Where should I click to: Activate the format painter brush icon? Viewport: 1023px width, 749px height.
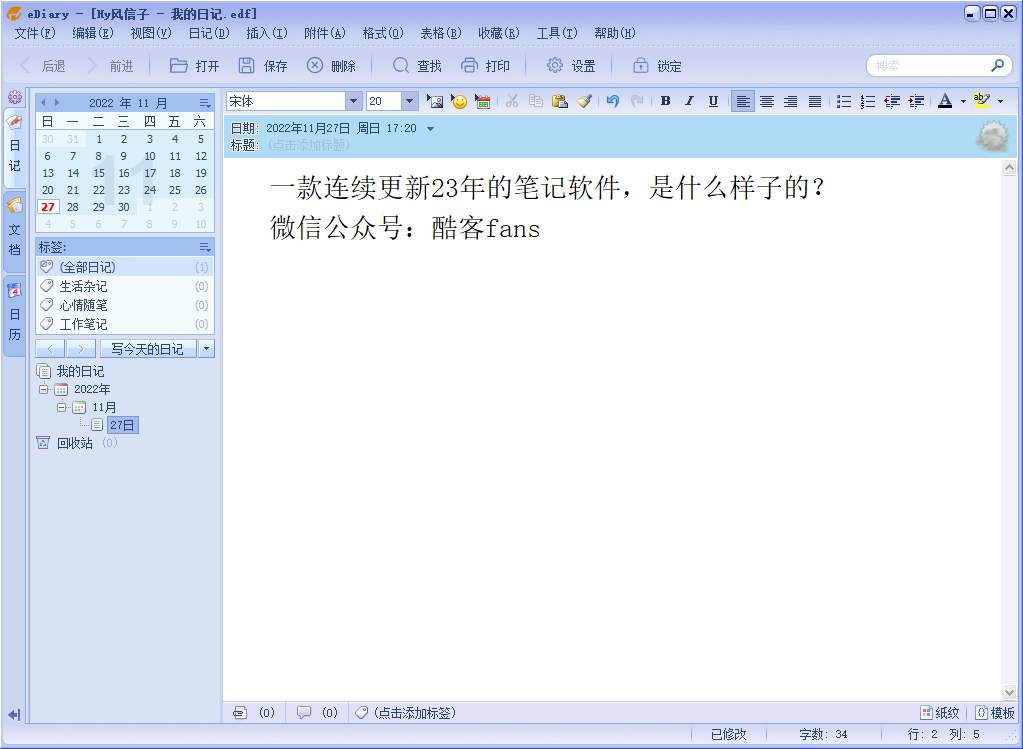(585, 101)
